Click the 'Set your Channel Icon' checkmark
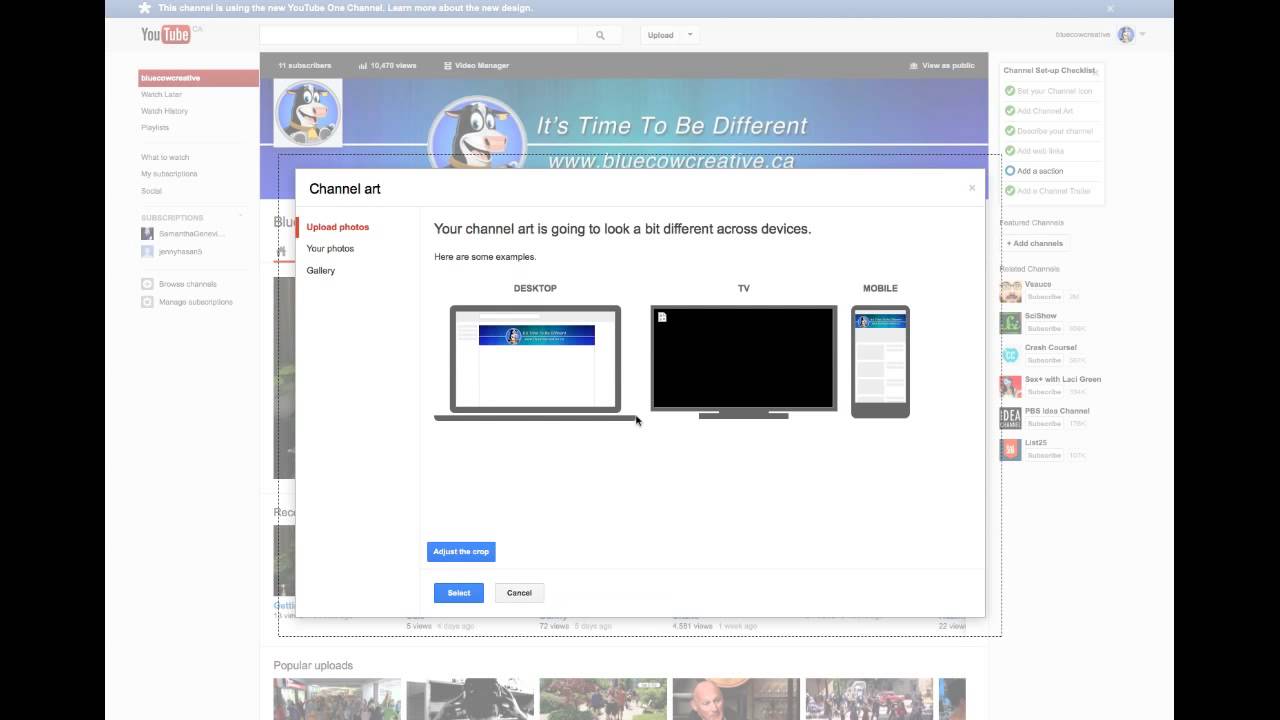1280x720 pixels. pos(1010,91)
